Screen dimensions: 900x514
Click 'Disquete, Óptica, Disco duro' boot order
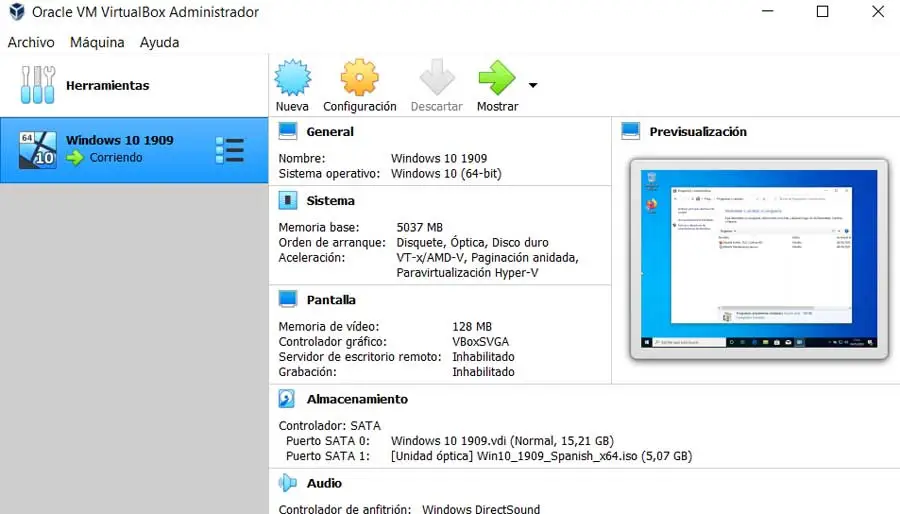(472, 242)
